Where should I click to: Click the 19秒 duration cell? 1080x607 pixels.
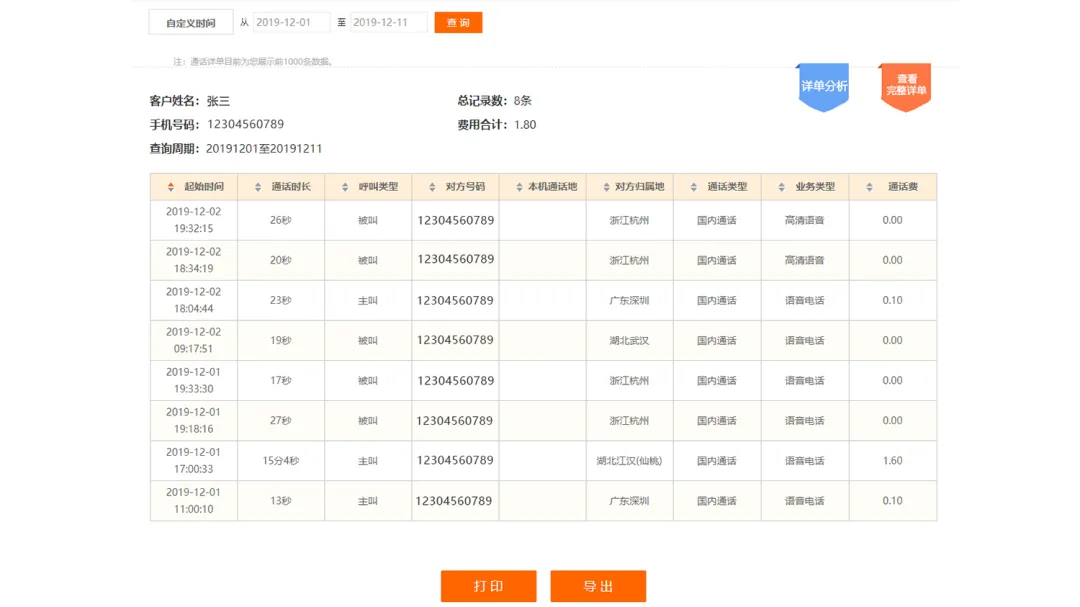point(280,340)
